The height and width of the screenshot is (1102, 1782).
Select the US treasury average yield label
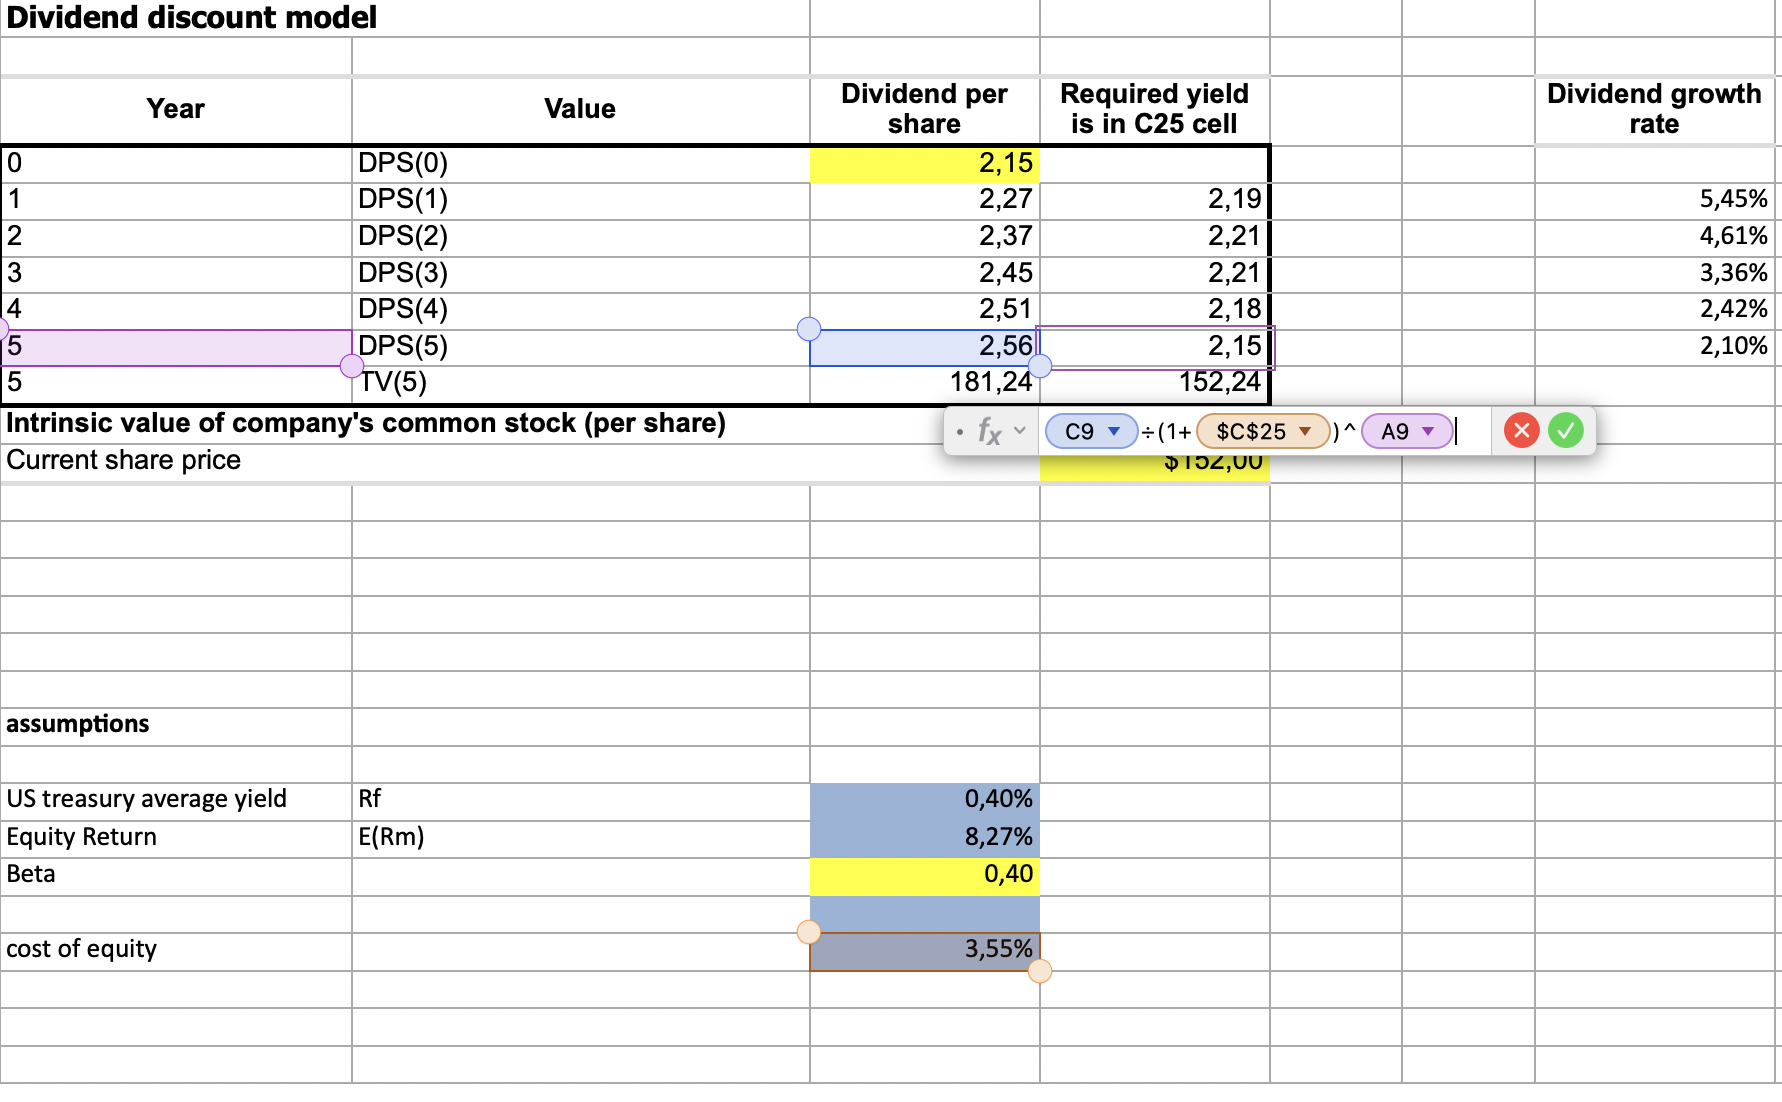tap(176, 800)
